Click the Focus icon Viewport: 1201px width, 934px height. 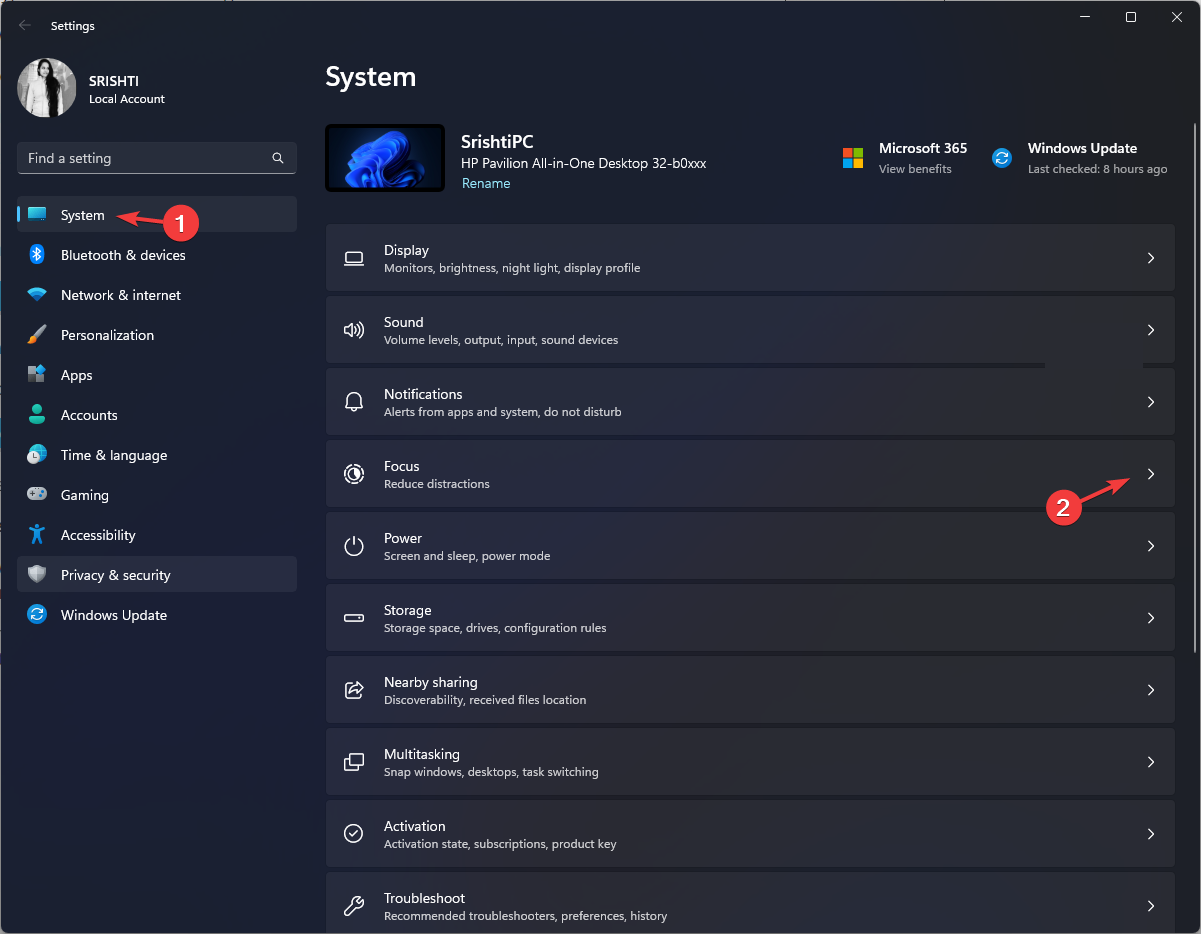pos(354,474)
